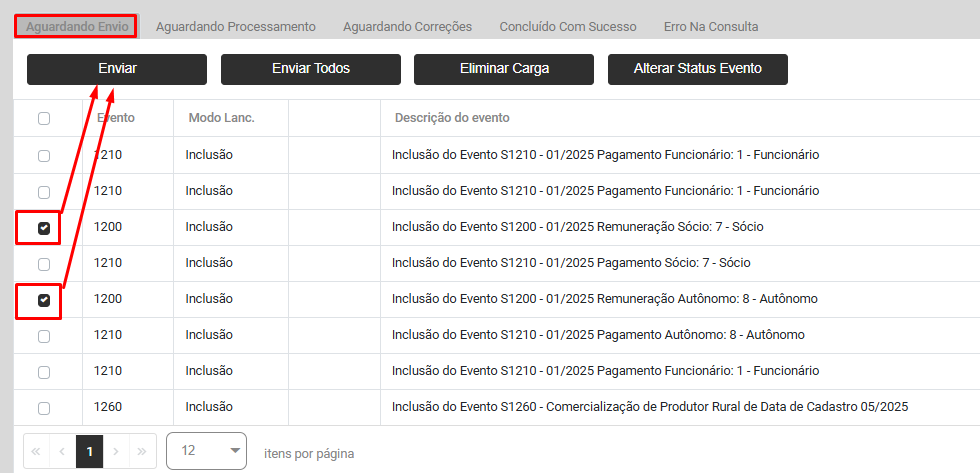
Task: Click the Enviar button
Action: 117,69
